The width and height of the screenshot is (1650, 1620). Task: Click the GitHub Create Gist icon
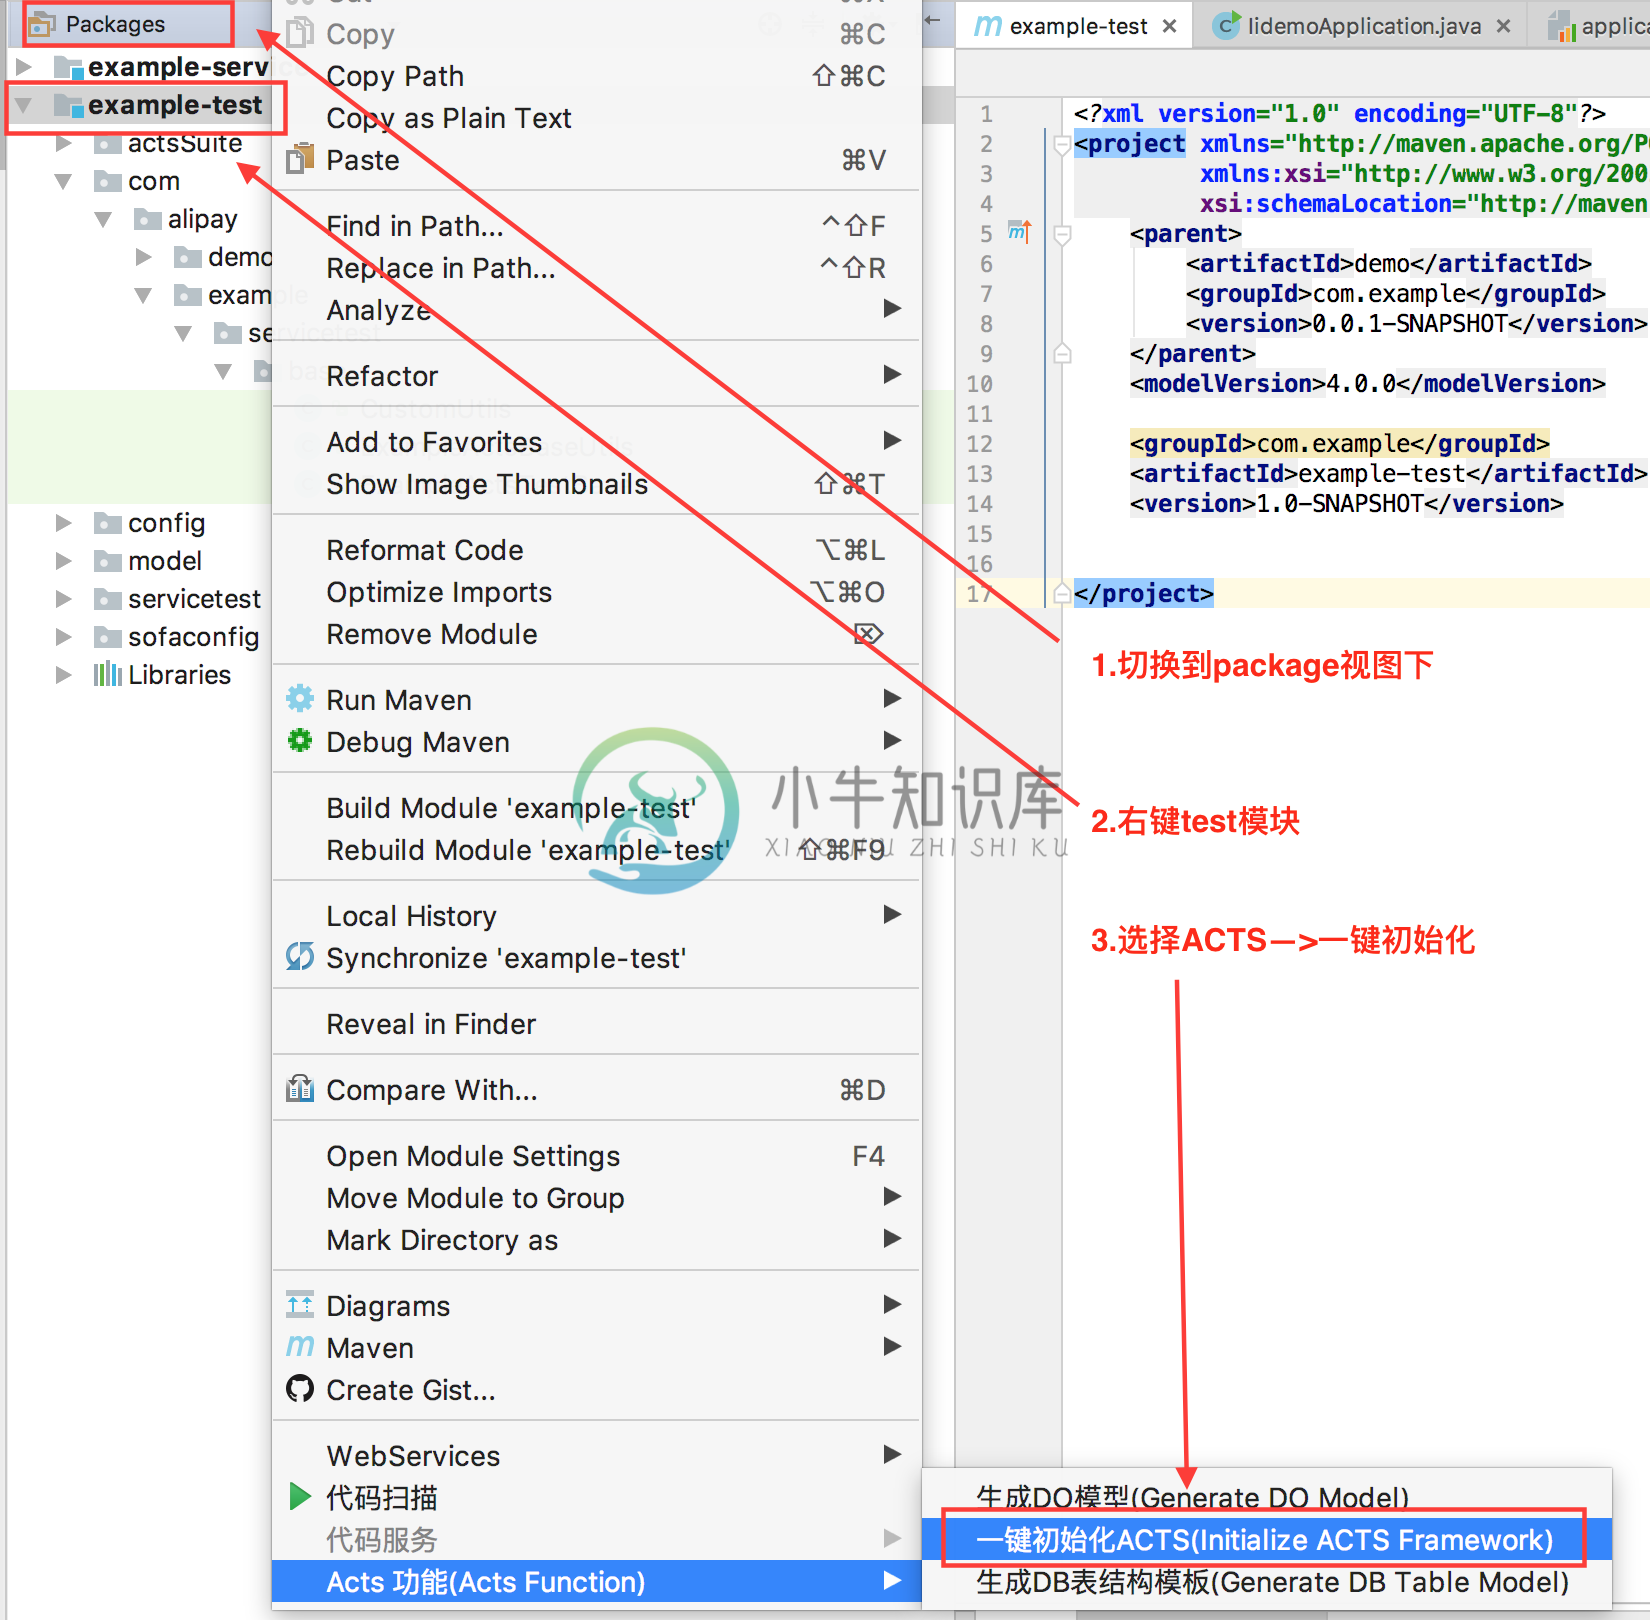300,1388
